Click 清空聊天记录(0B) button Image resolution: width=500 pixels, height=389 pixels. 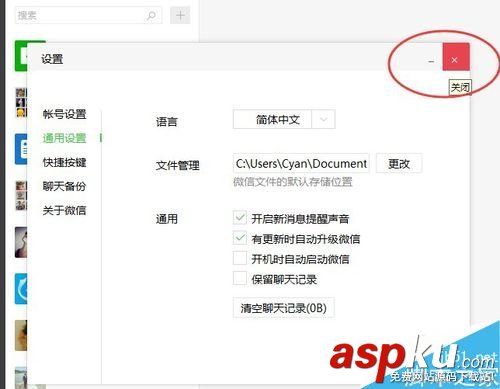pyautogui.click(x=284, y=308)
